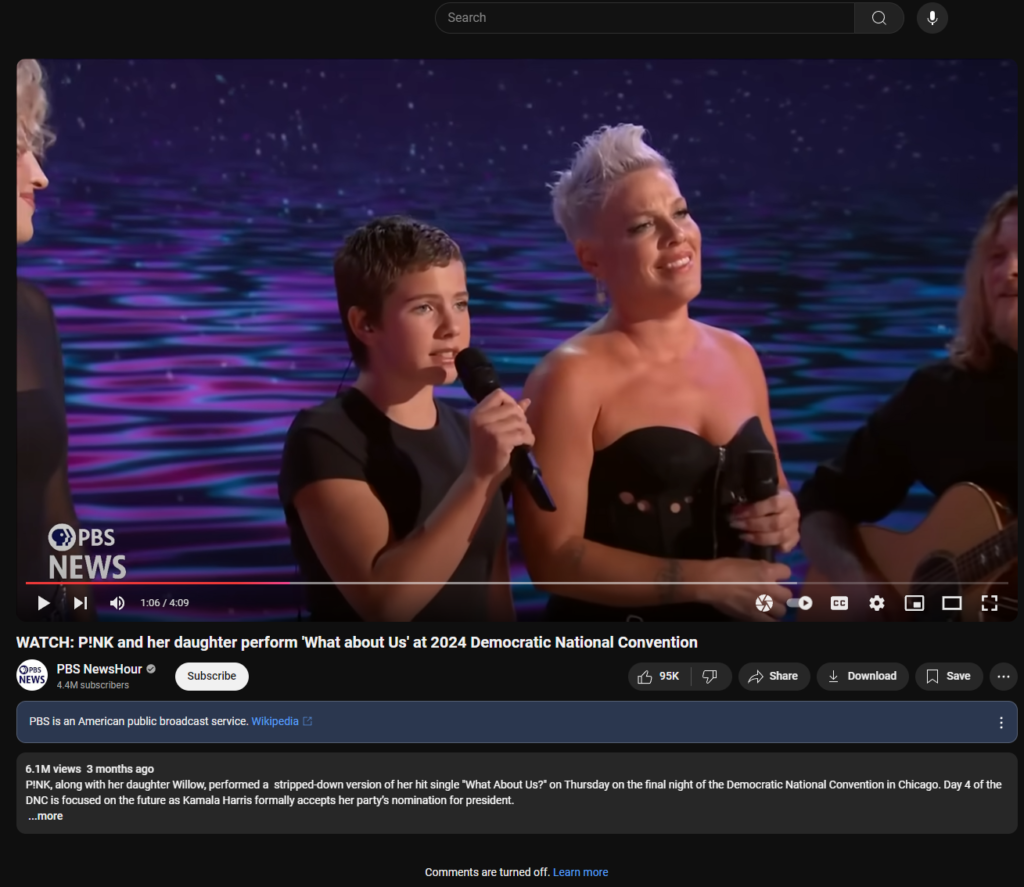Like the video (95K)
The image size is (1024, 887).
659,676
